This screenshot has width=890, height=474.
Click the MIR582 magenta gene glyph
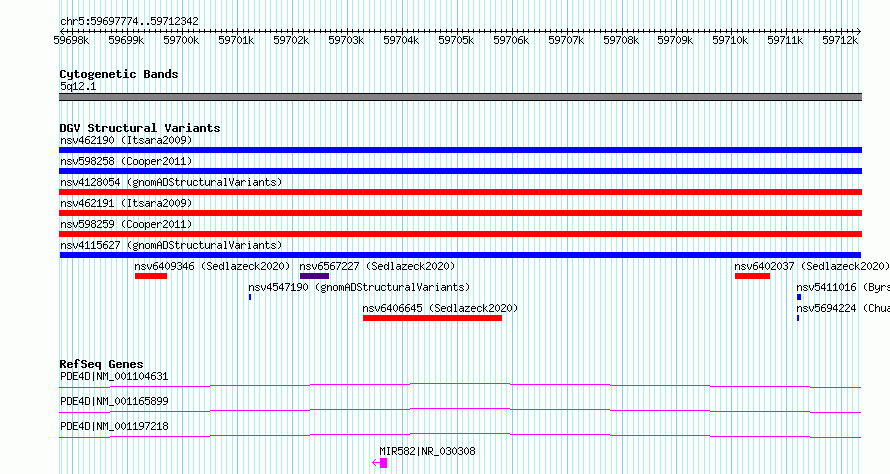tap(380, 463)
